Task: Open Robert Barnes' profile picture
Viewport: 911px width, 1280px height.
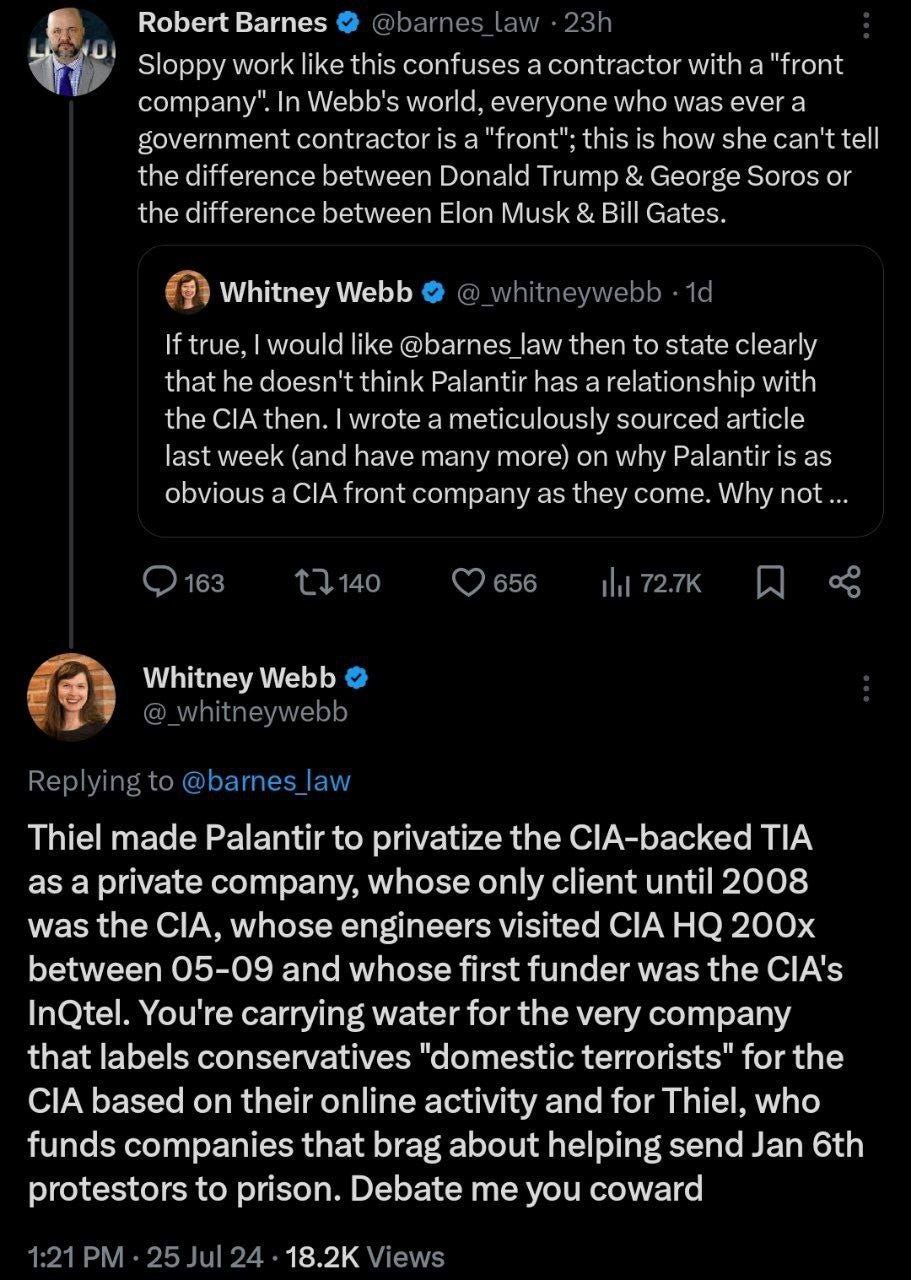Action: (71, 52)
